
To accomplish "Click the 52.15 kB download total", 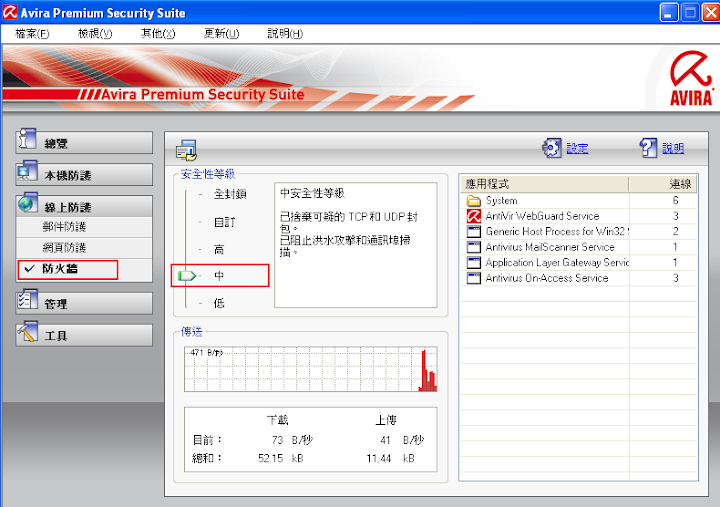I will 281,458.
